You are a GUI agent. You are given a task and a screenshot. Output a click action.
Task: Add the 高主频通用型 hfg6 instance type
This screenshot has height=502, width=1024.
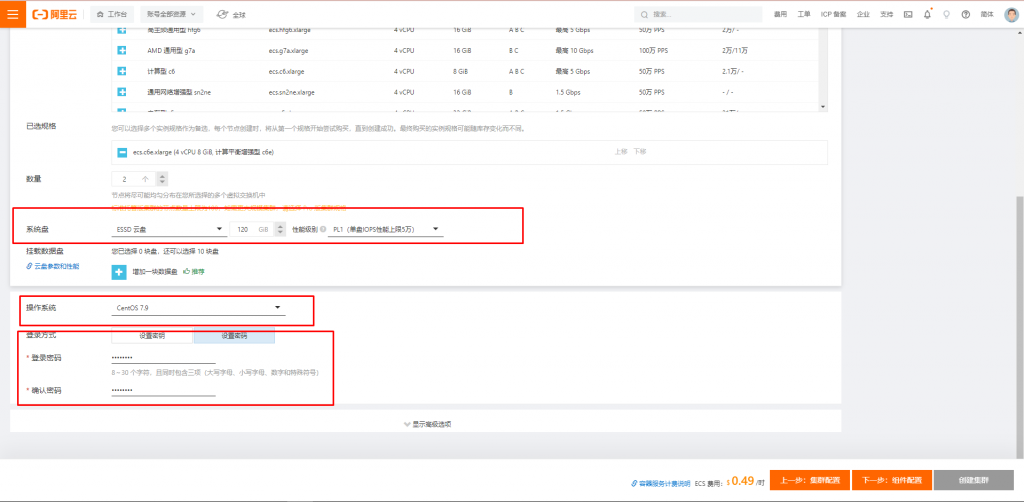(x=121, y=31)
